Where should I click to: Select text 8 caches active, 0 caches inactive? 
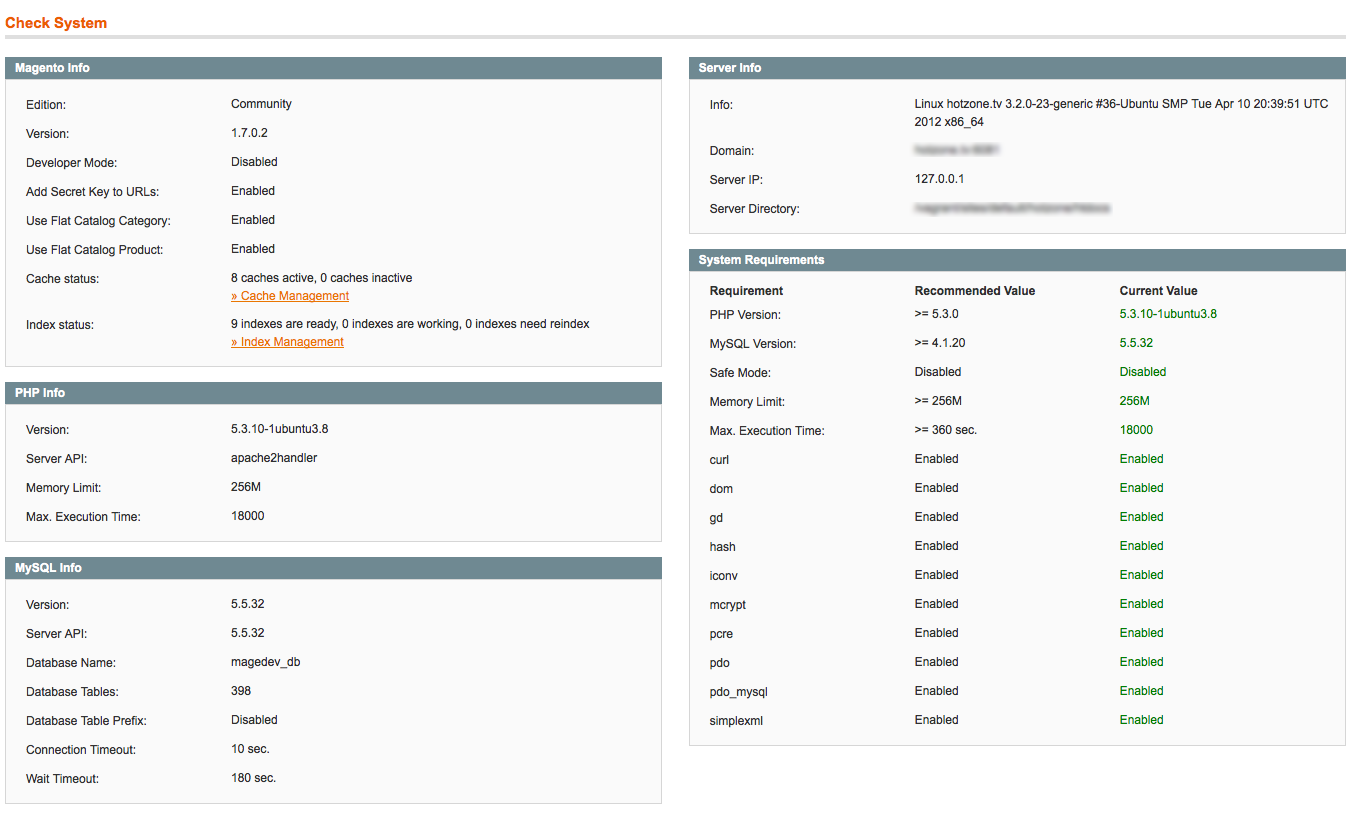321,278
